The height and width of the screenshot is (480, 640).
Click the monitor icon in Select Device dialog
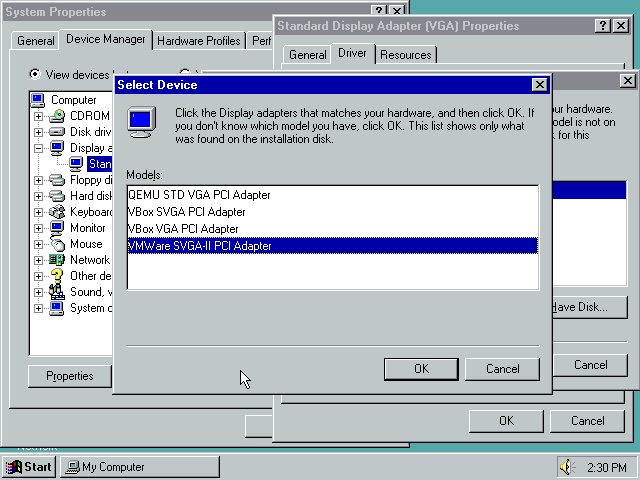(141, 122)
